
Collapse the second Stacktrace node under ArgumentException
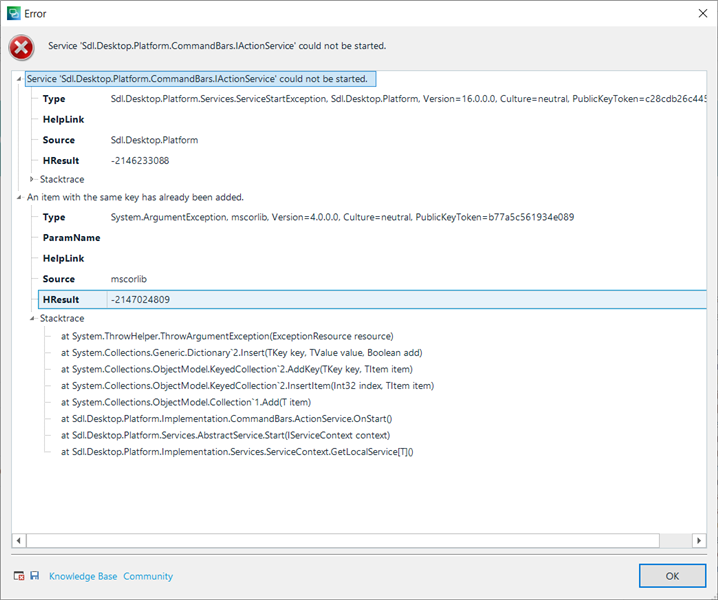(32, 318)
